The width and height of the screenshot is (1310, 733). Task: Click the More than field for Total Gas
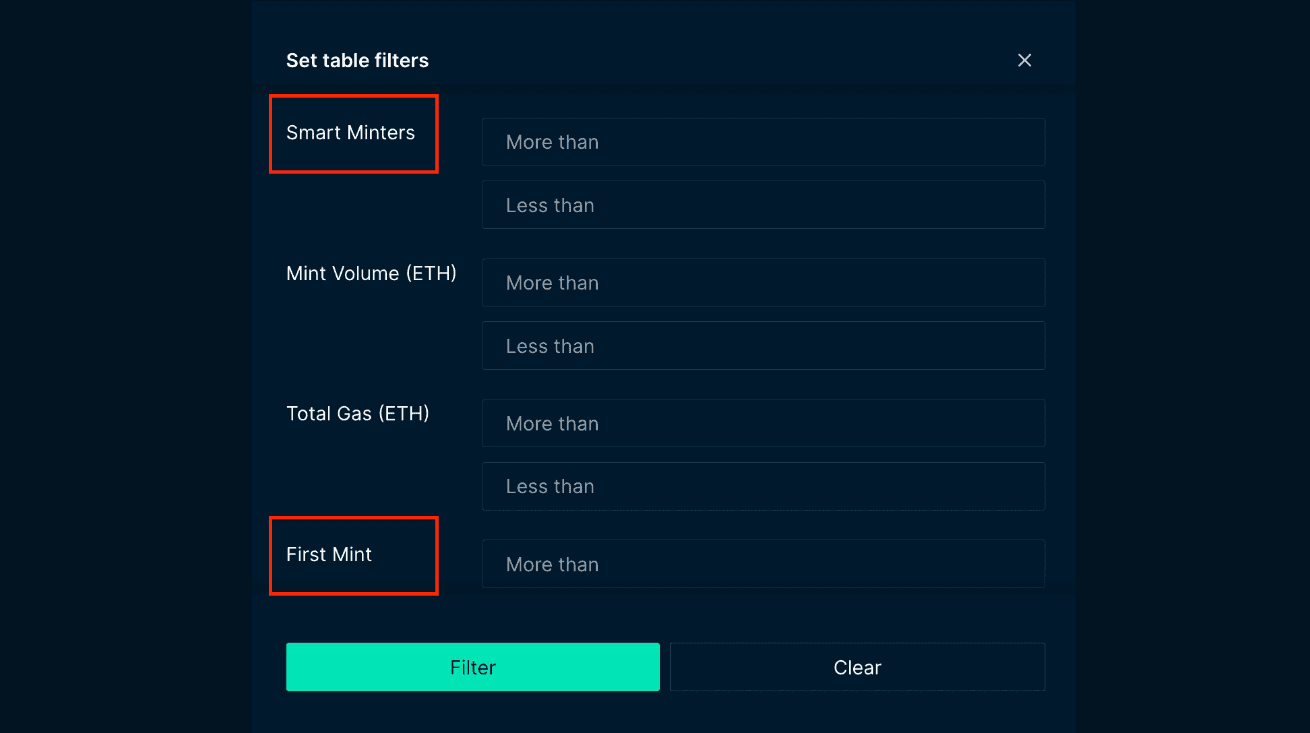click(x=763, y=423)
